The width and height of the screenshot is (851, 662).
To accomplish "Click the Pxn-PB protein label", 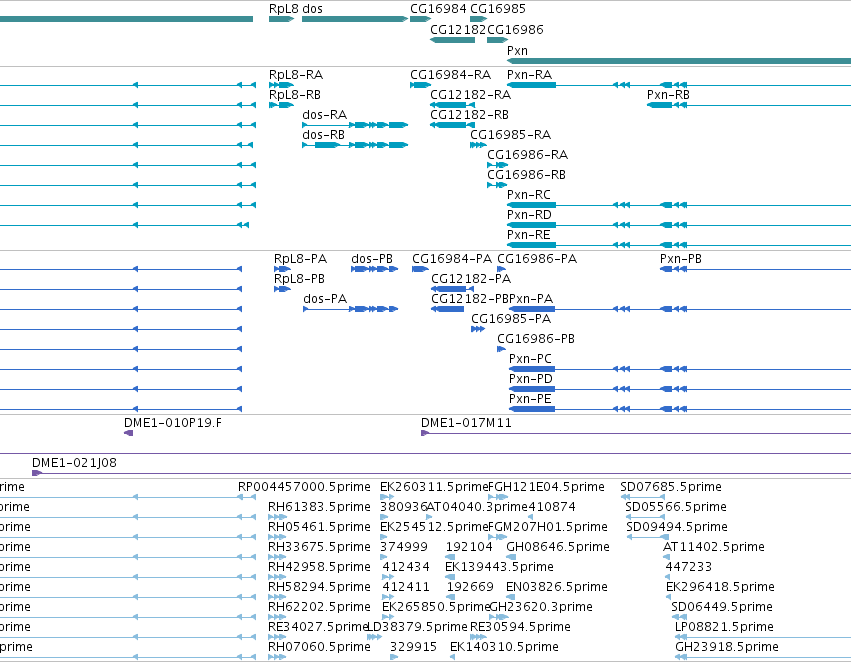I will click(x=681, y=259).
